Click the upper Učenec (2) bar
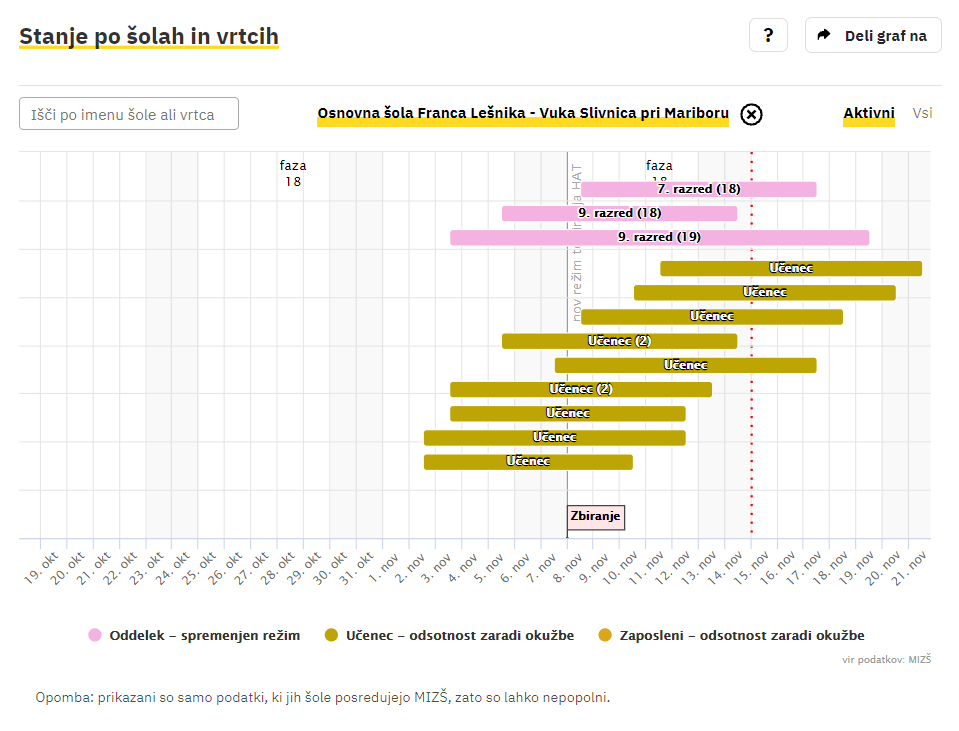Screen dimensions: 959x731 (619, 341)
